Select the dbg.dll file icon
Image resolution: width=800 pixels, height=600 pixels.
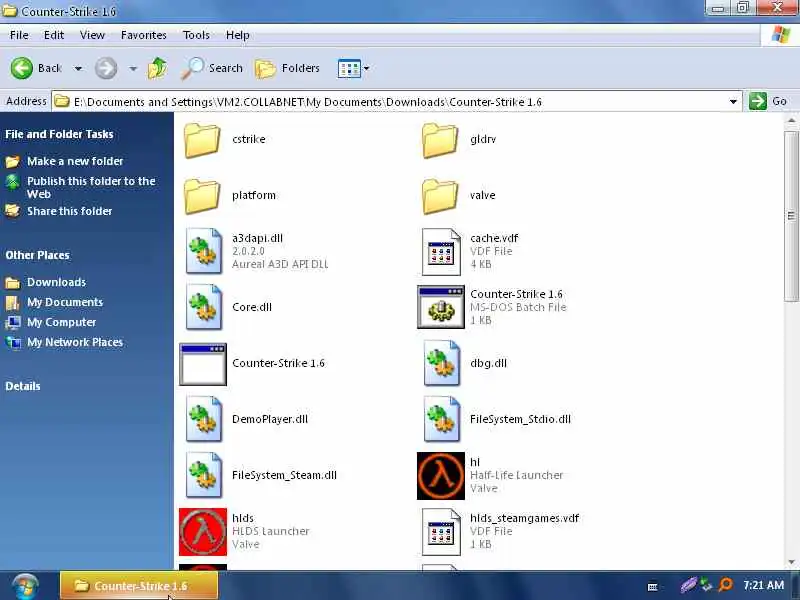point(442,363)
